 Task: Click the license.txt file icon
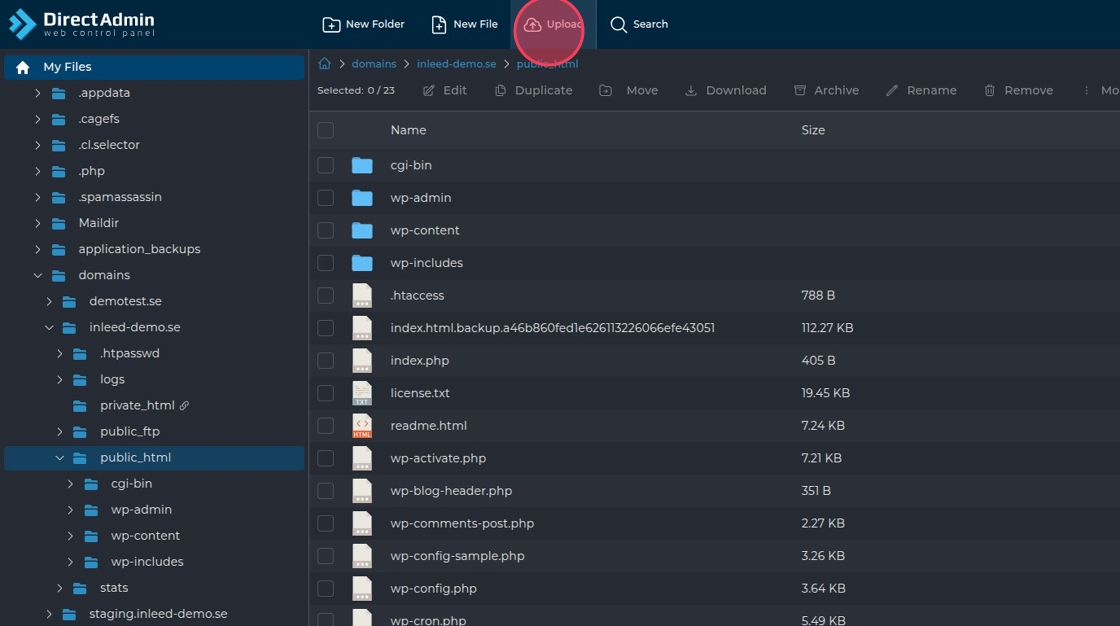pos(362,393)
